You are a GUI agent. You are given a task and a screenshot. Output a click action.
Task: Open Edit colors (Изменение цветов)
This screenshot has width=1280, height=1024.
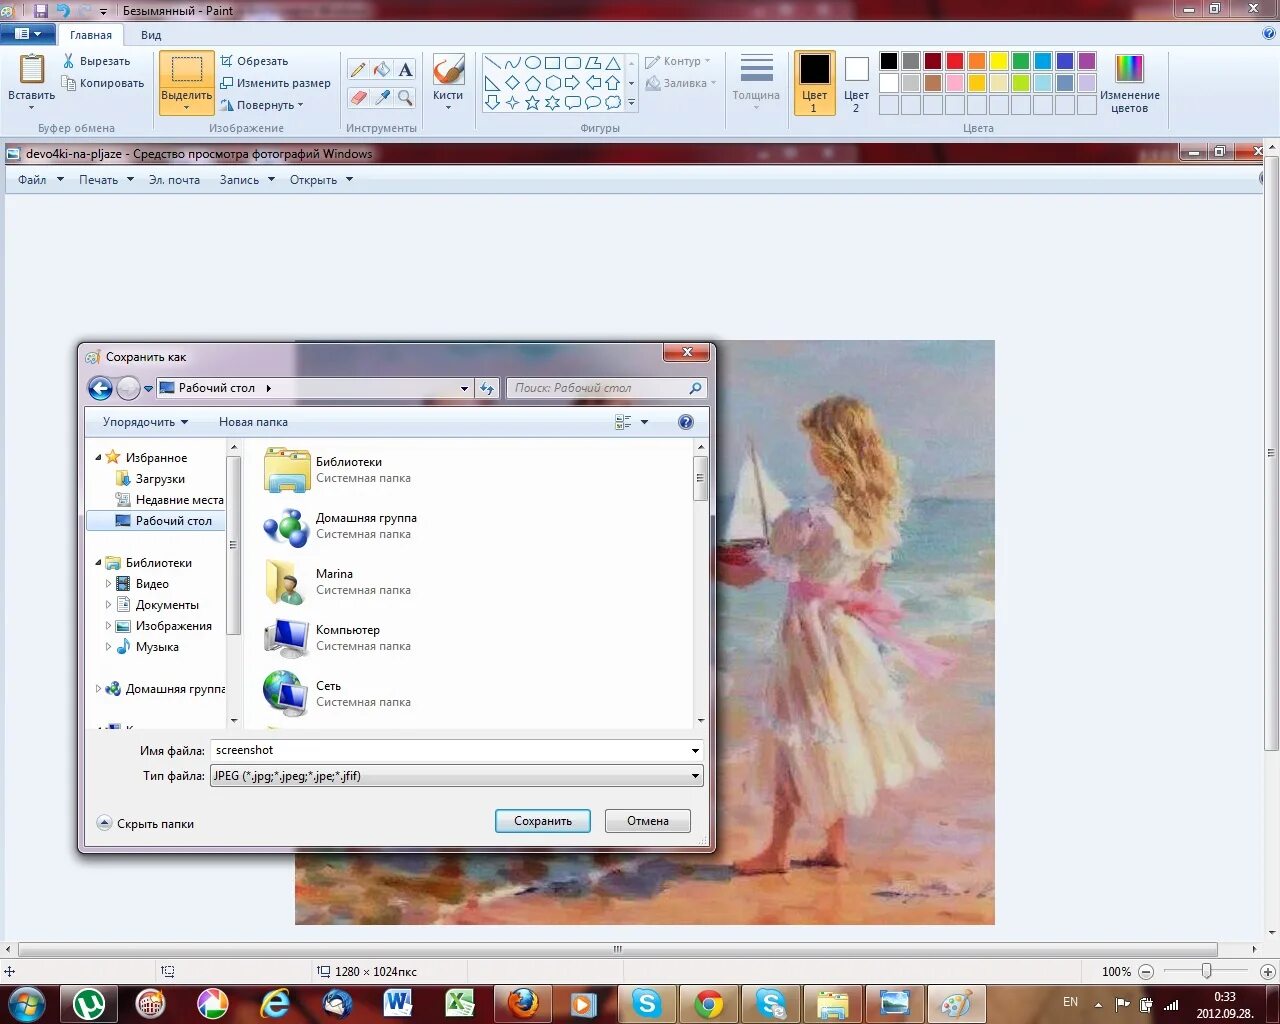click(x=1129, y=83)
